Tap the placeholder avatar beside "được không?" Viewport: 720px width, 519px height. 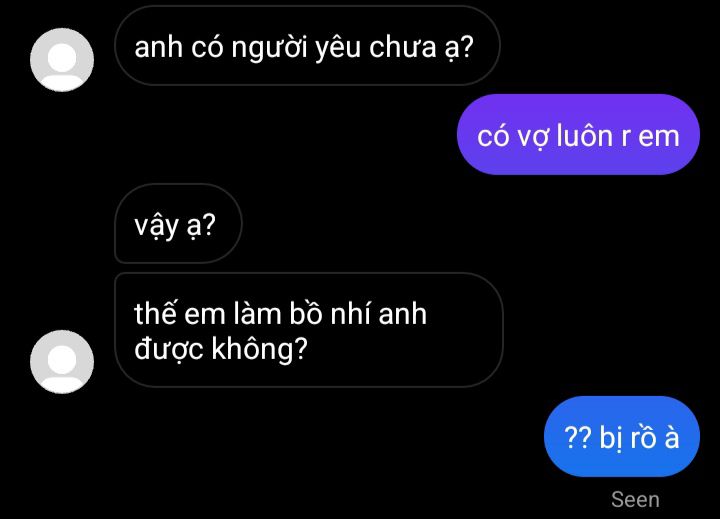[x=62, y=361]
